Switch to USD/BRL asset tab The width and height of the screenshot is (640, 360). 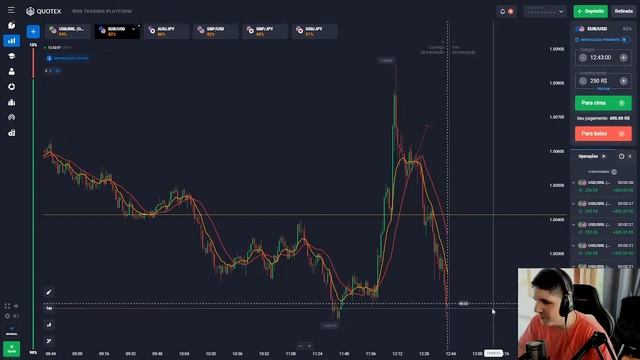click(x=68, y=31)
